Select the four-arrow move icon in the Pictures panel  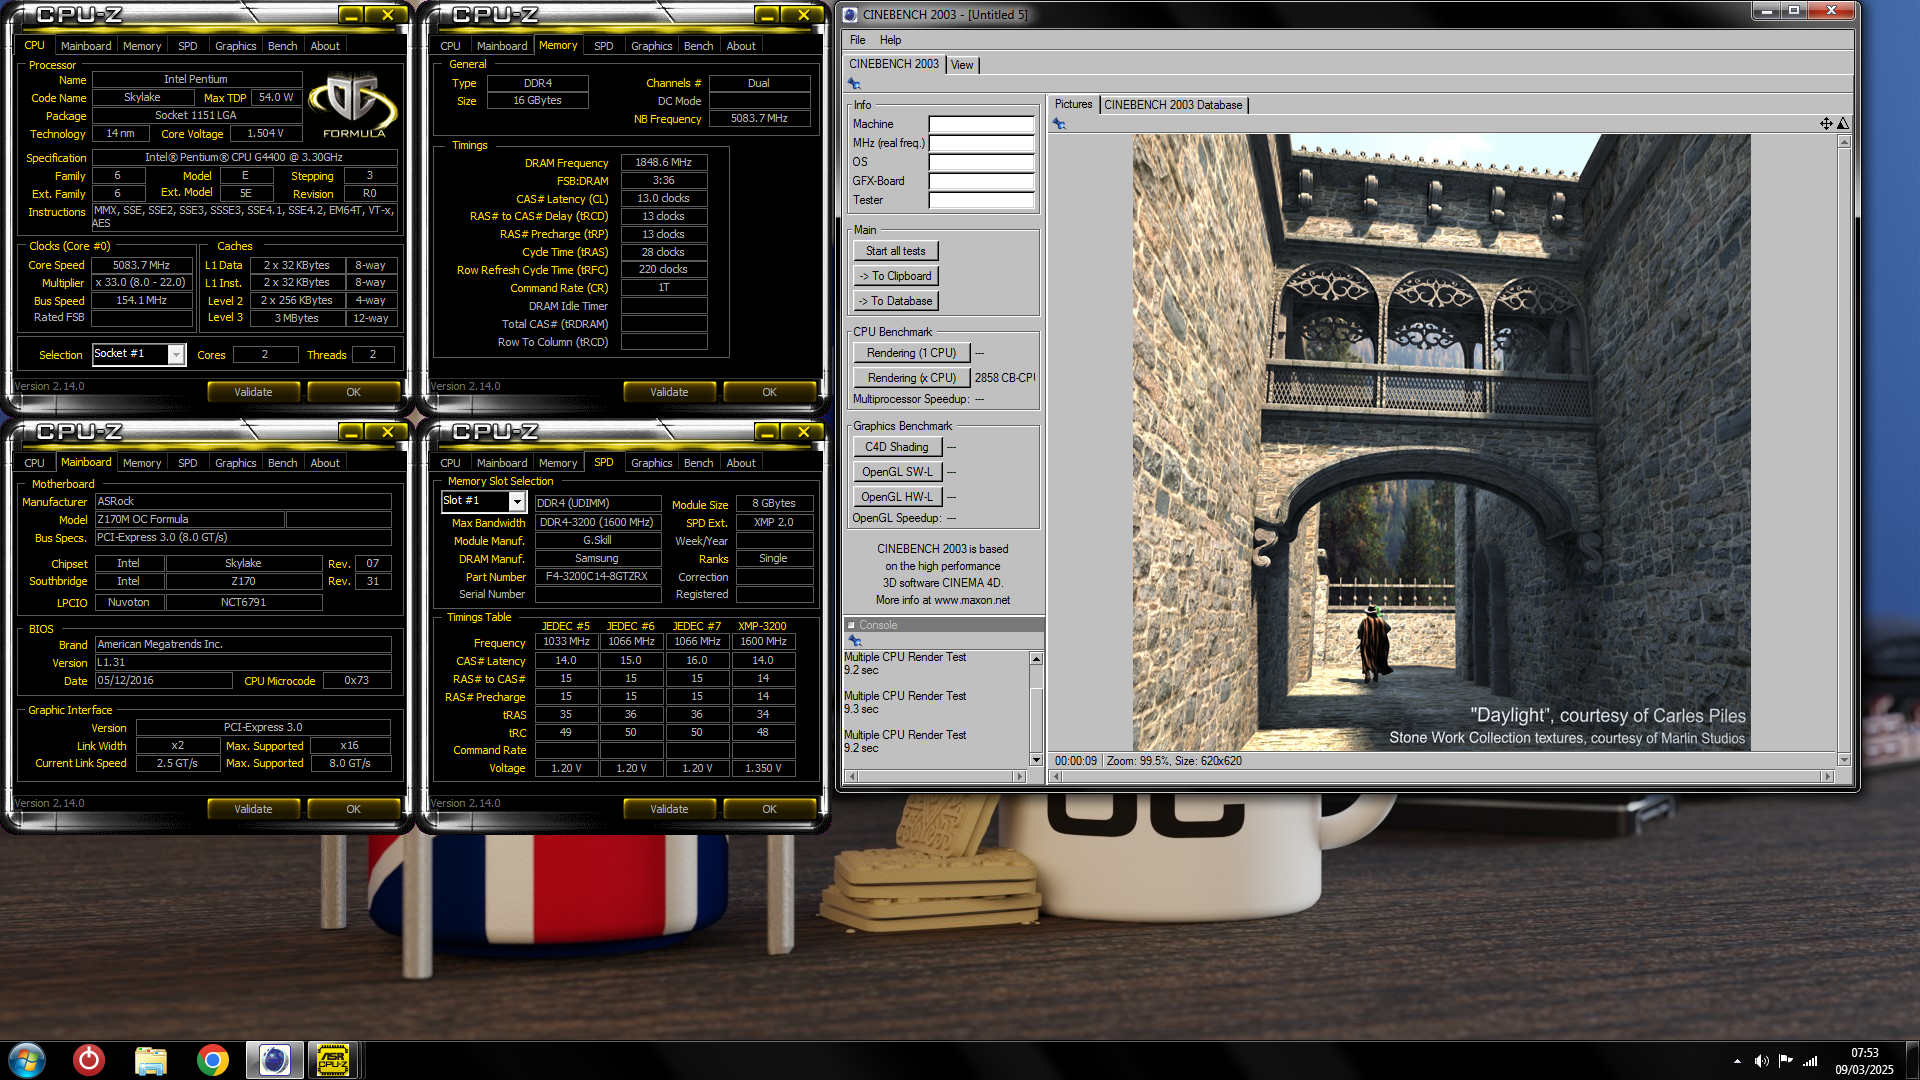1826,123
